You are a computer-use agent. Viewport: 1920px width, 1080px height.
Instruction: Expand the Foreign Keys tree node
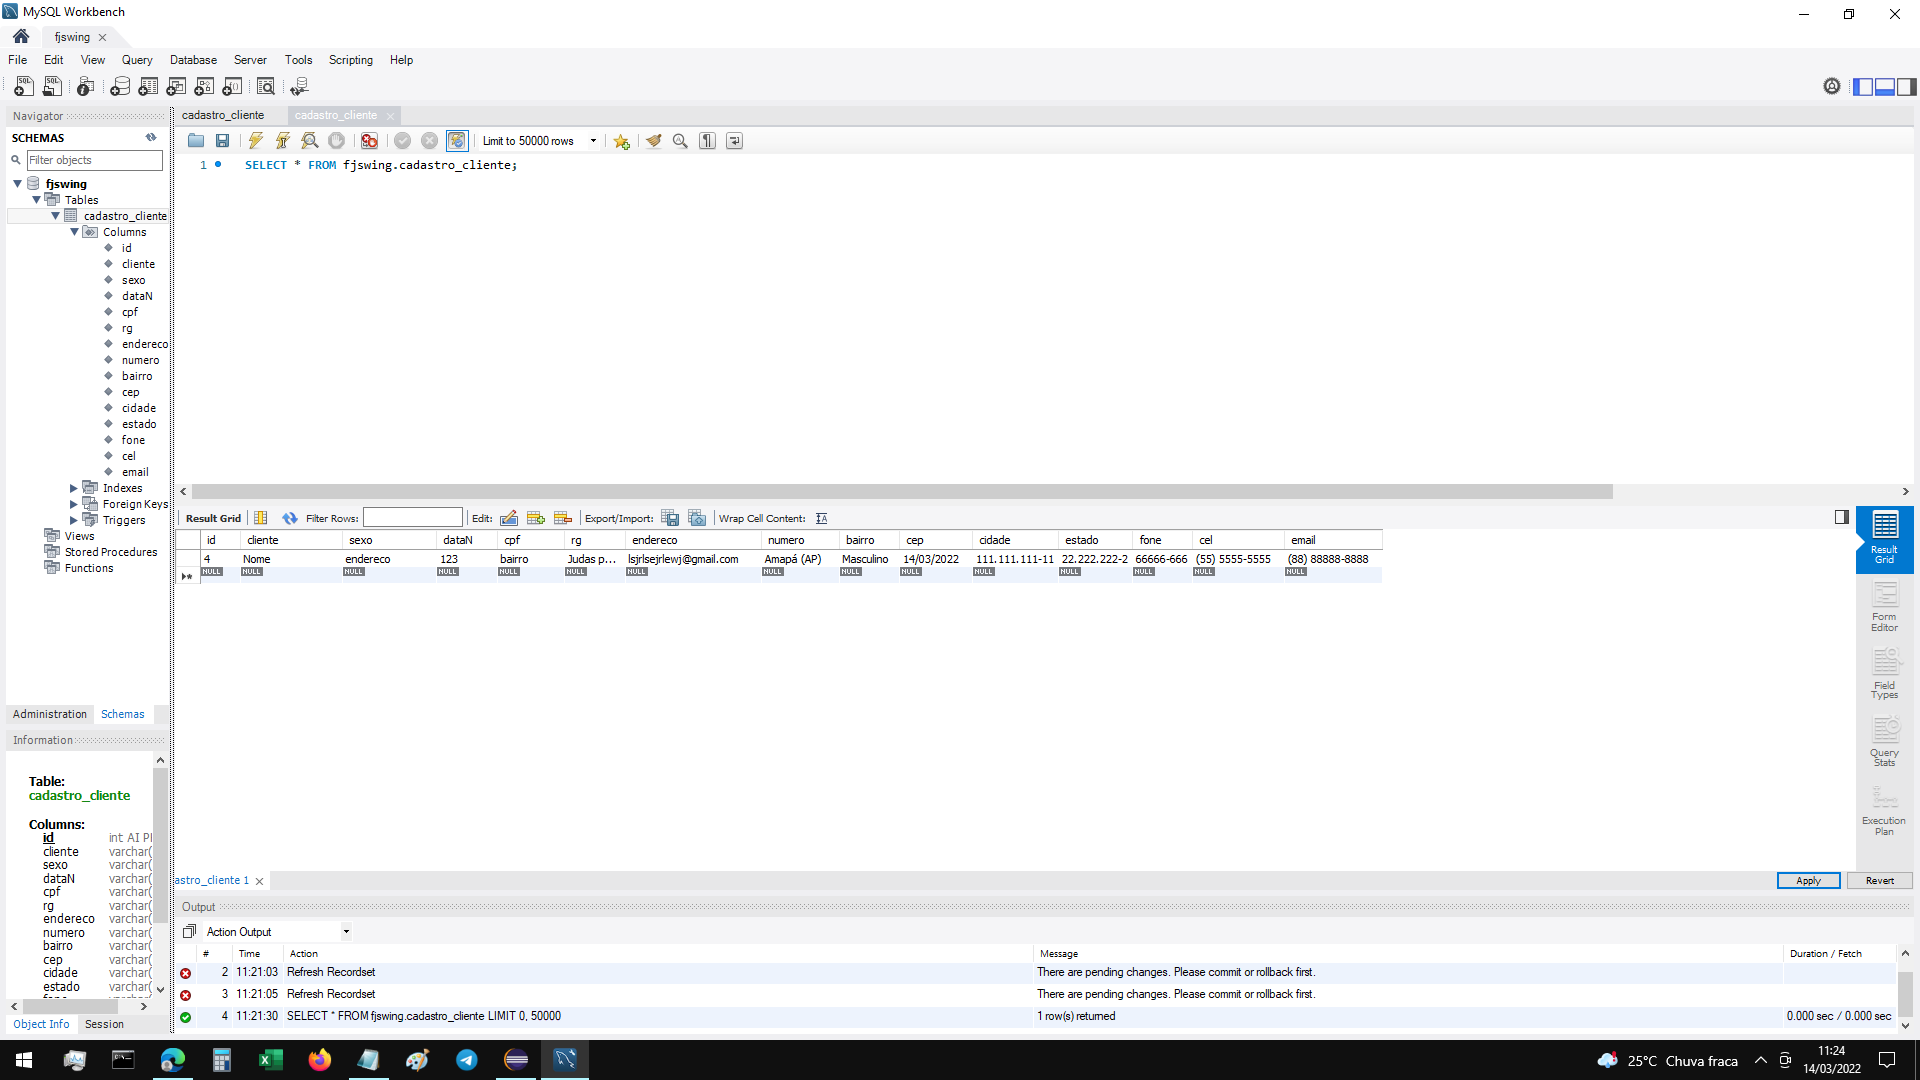point(74,504)
